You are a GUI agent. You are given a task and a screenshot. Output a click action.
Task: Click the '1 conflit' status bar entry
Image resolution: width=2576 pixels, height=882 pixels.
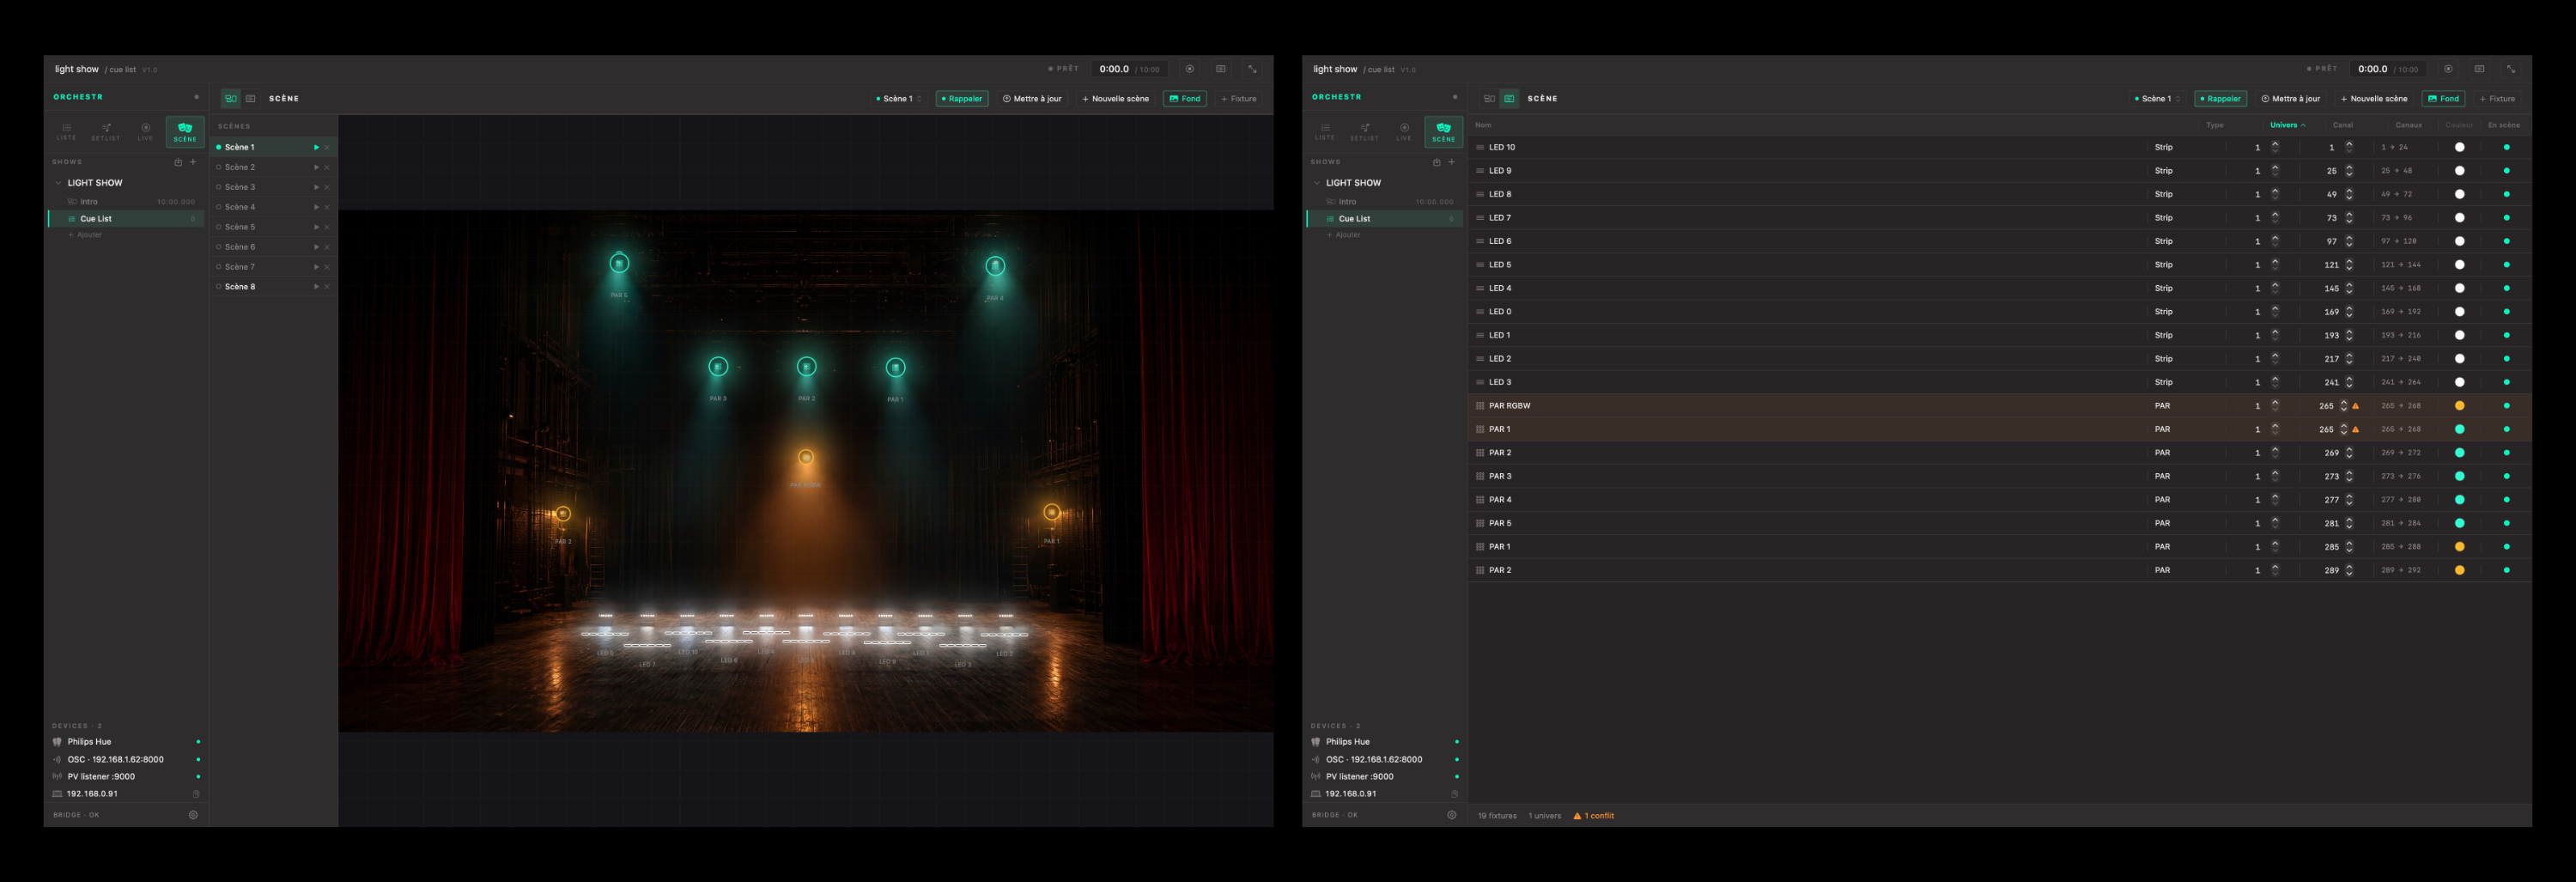1594,816
